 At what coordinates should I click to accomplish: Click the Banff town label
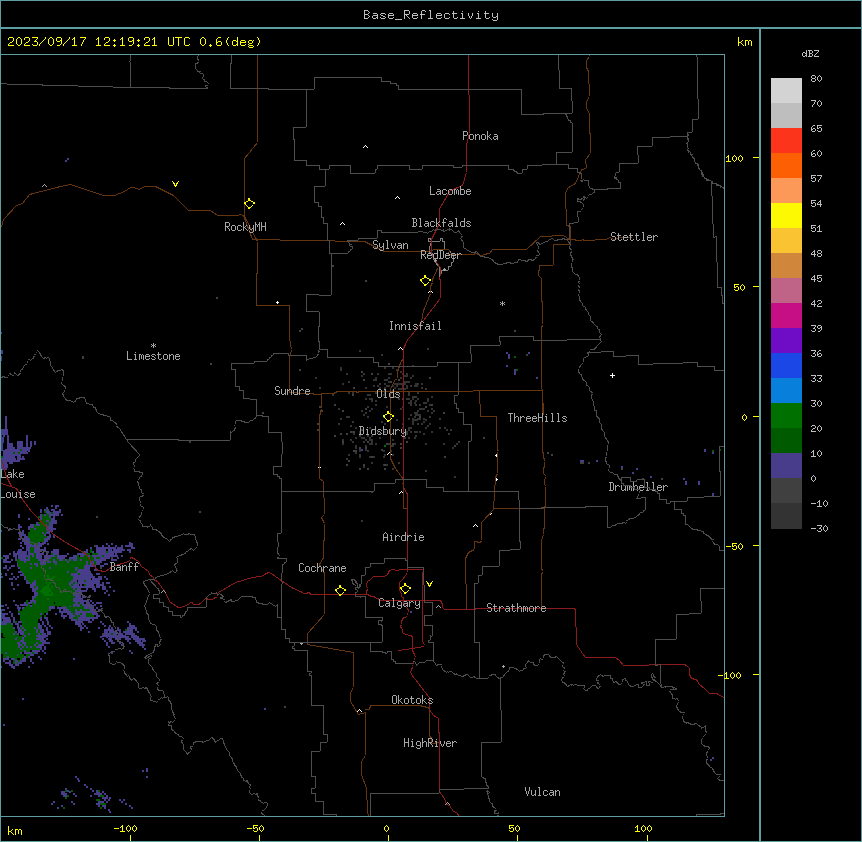tap(124, 567)
